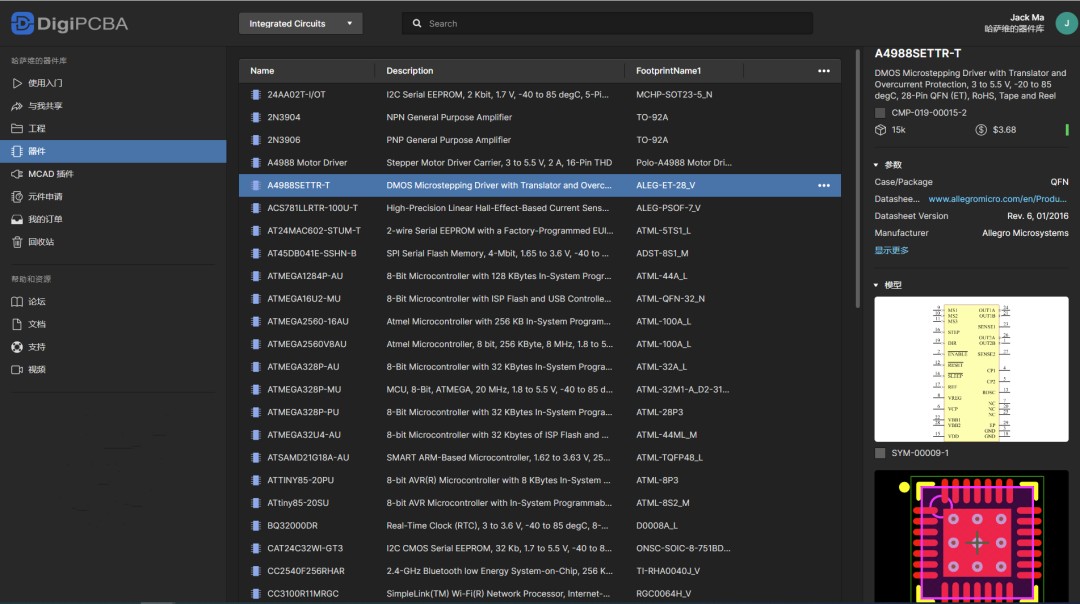Open the 元件申请 page
This screenshot has width=1080, height=604.
tap(113, 197)
